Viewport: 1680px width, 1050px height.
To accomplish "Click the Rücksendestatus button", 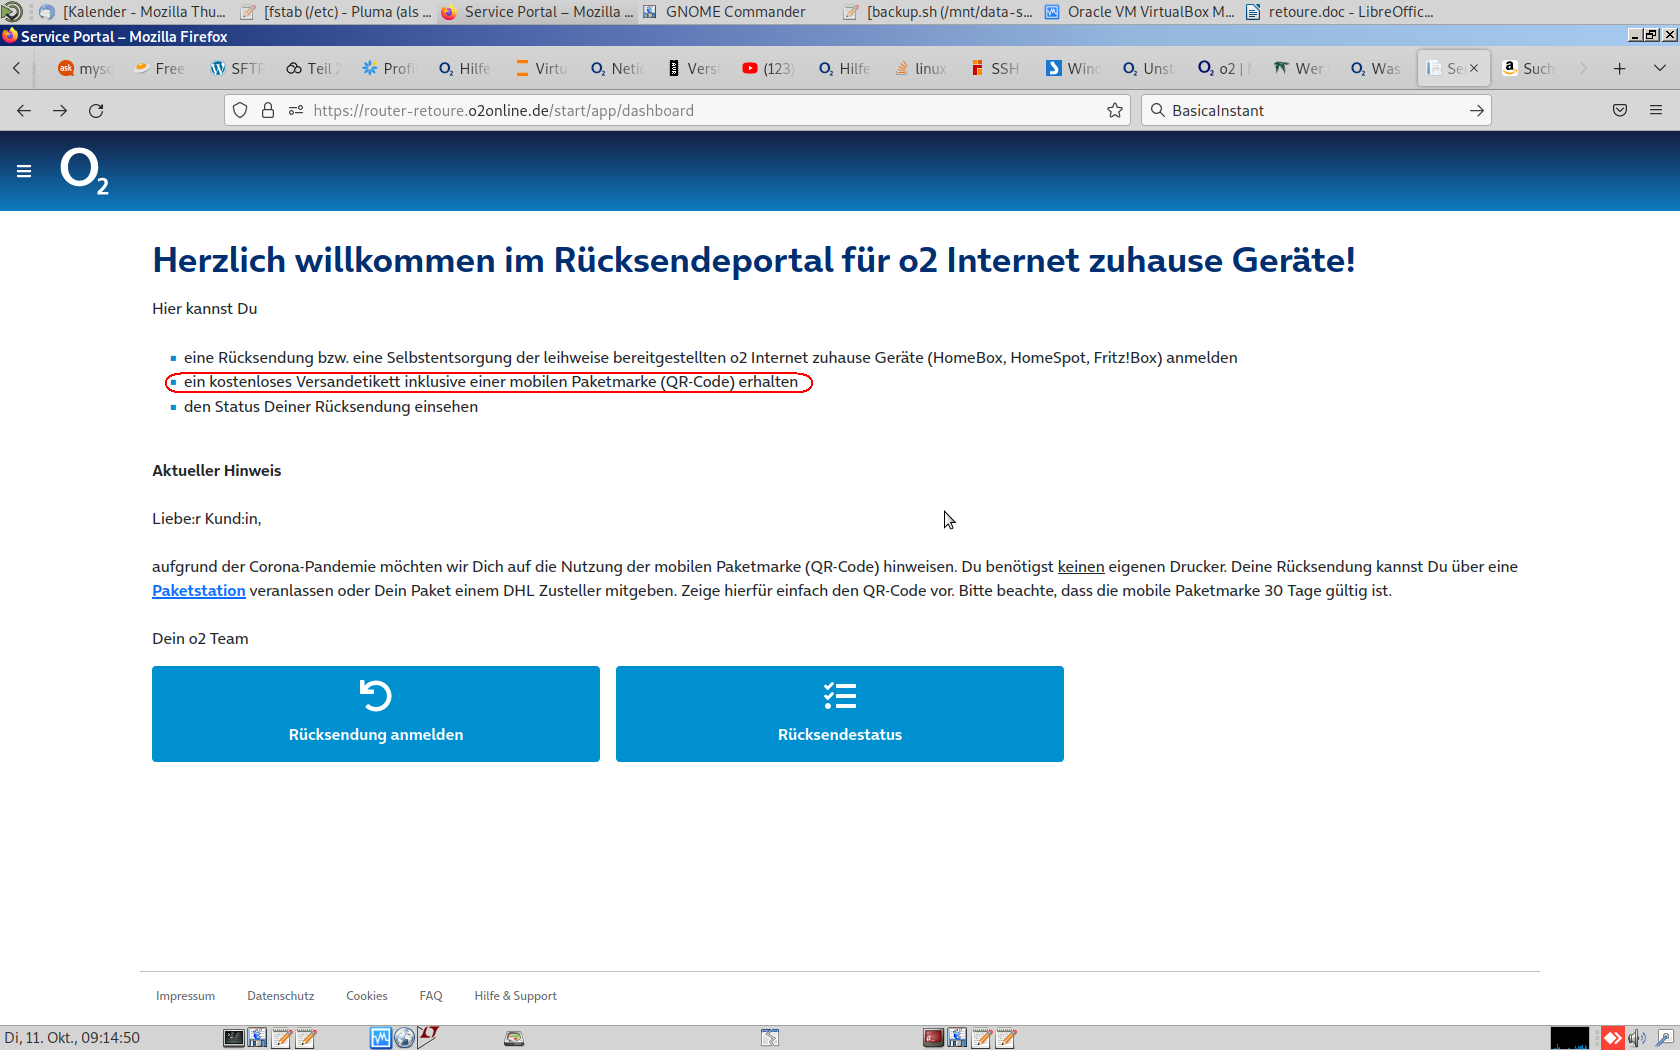I will [x=840, y=714].
